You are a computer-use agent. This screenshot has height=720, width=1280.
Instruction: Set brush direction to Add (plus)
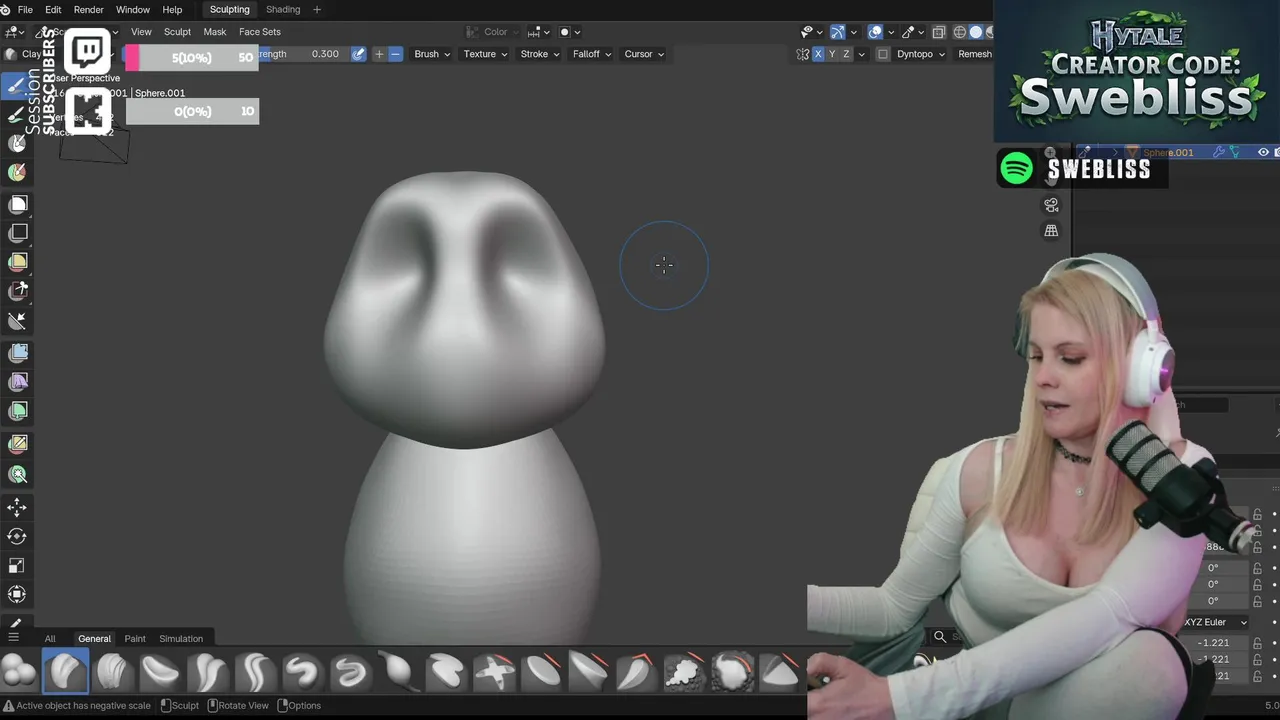[x=379, y=54]
